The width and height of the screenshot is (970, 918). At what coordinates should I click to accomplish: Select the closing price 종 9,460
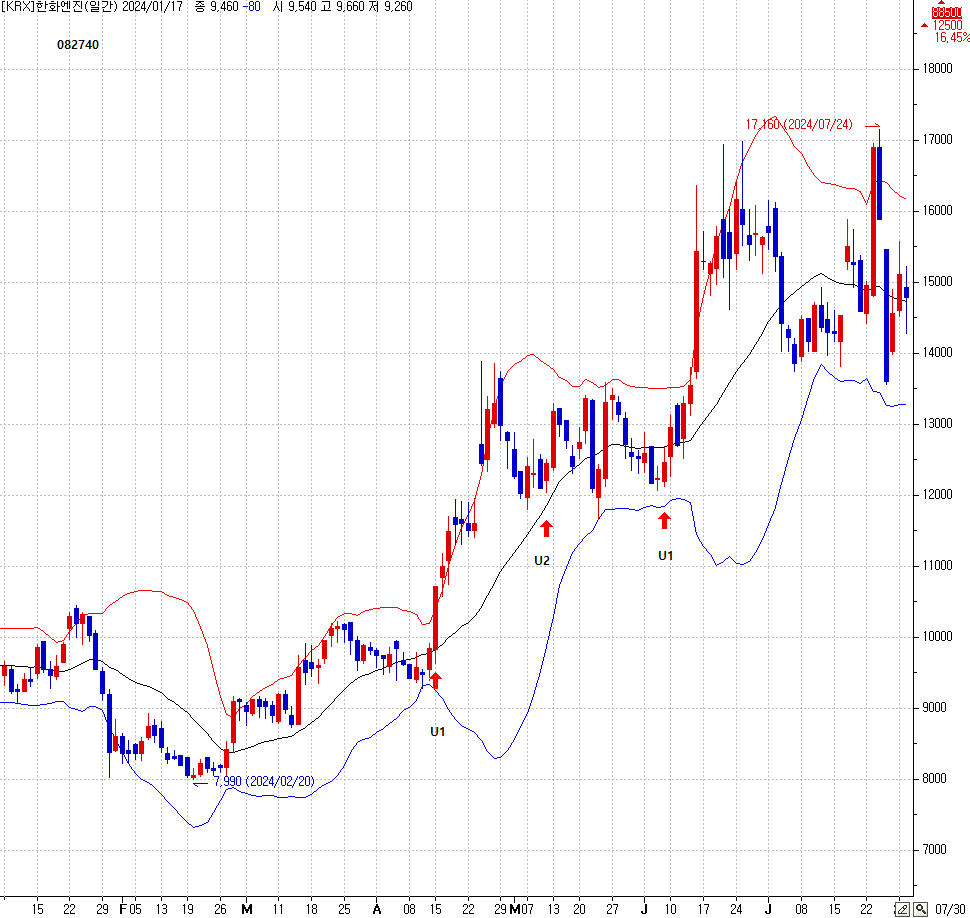[217, 7]
